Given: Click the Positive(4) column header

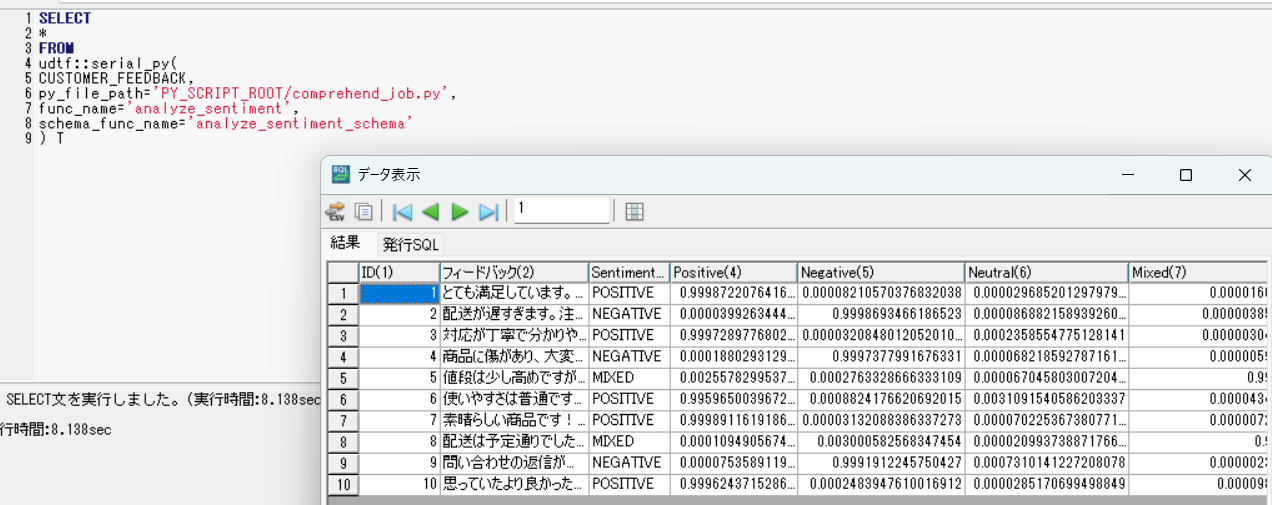Looking at the screenshot, I should click(x=733, y=273).
